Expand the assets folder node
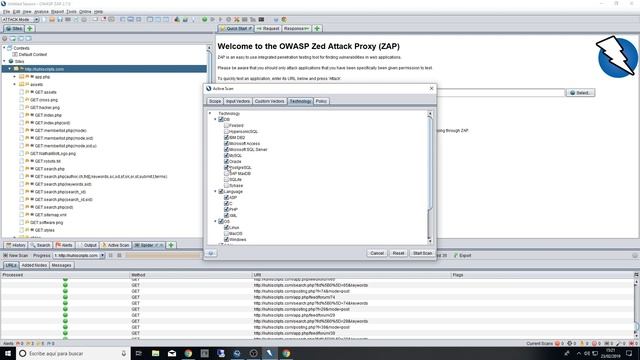Viewport: 640px width, 360px height. pos(15,84)
